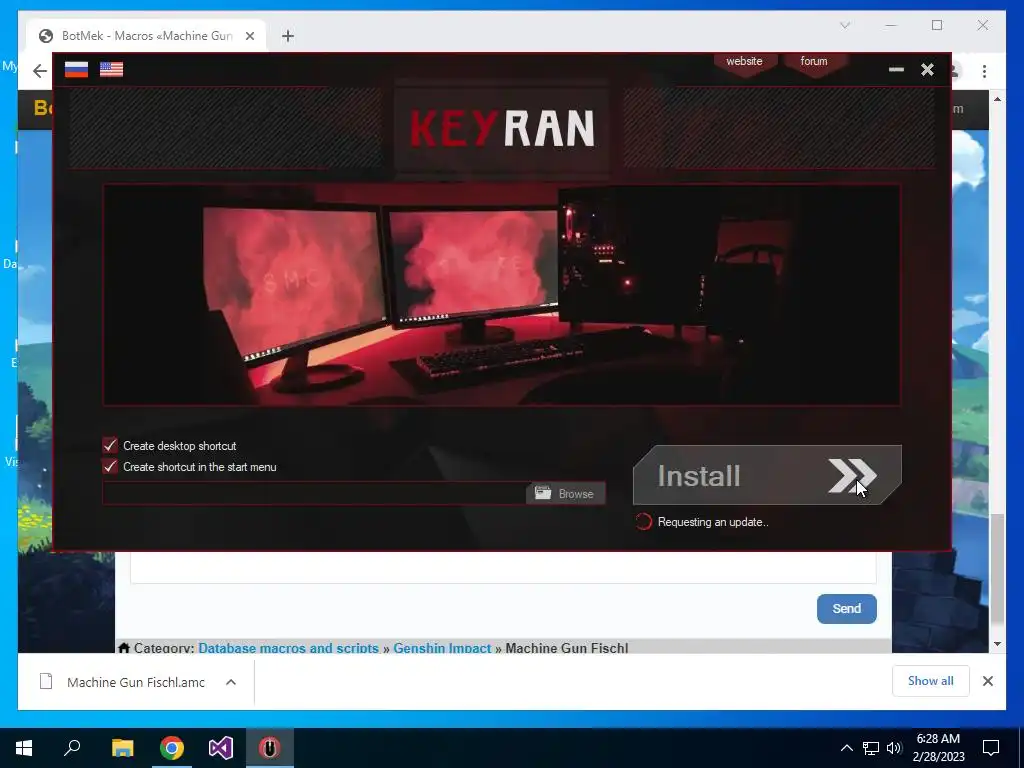Open the Genshin Impact category link
The height and width of the screenshot is (768, 1024).
click(x=442, y=648)
